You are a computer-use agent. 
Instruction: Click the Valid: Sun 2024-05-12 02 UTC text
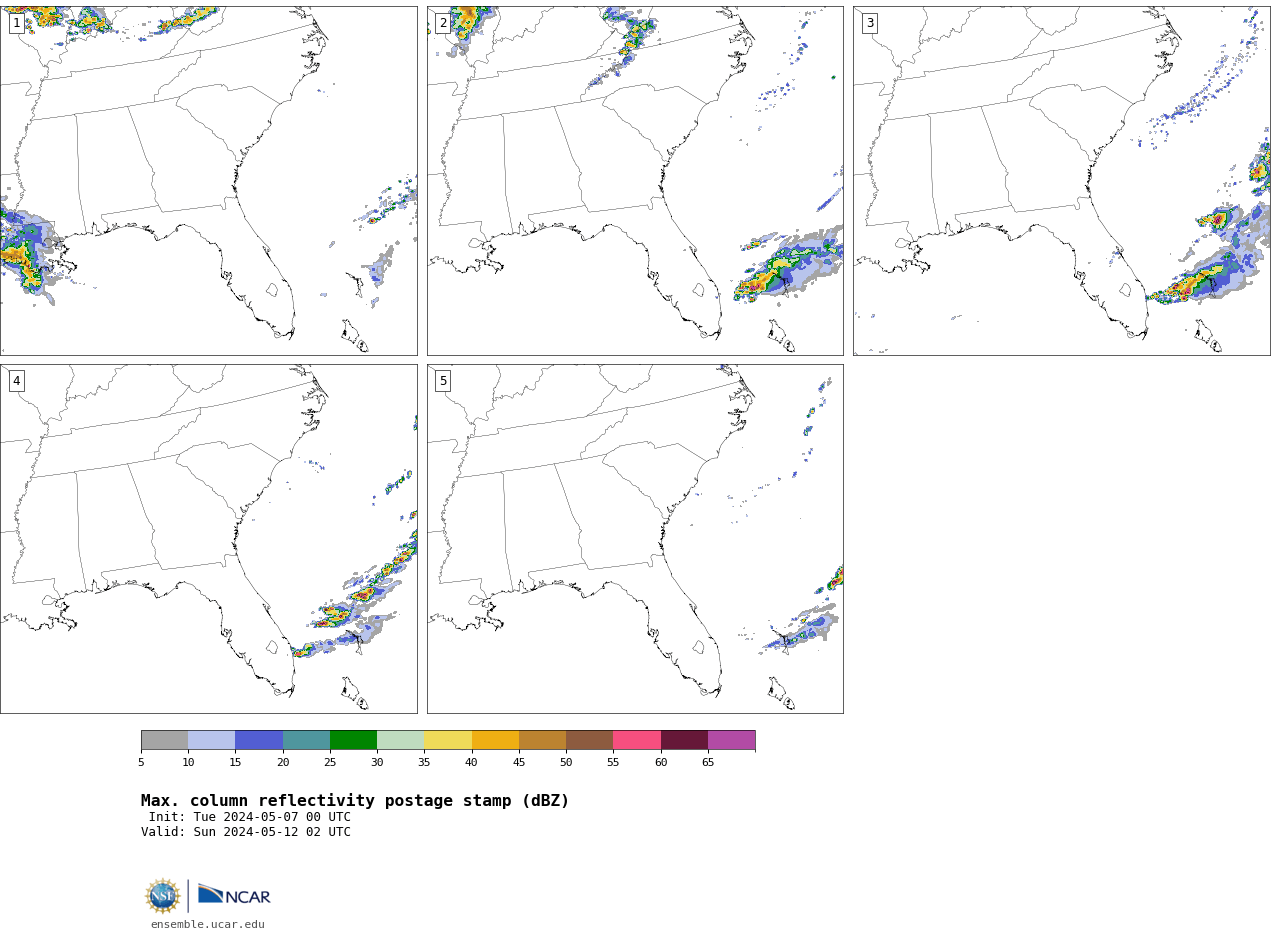click(x=246, y=832)
